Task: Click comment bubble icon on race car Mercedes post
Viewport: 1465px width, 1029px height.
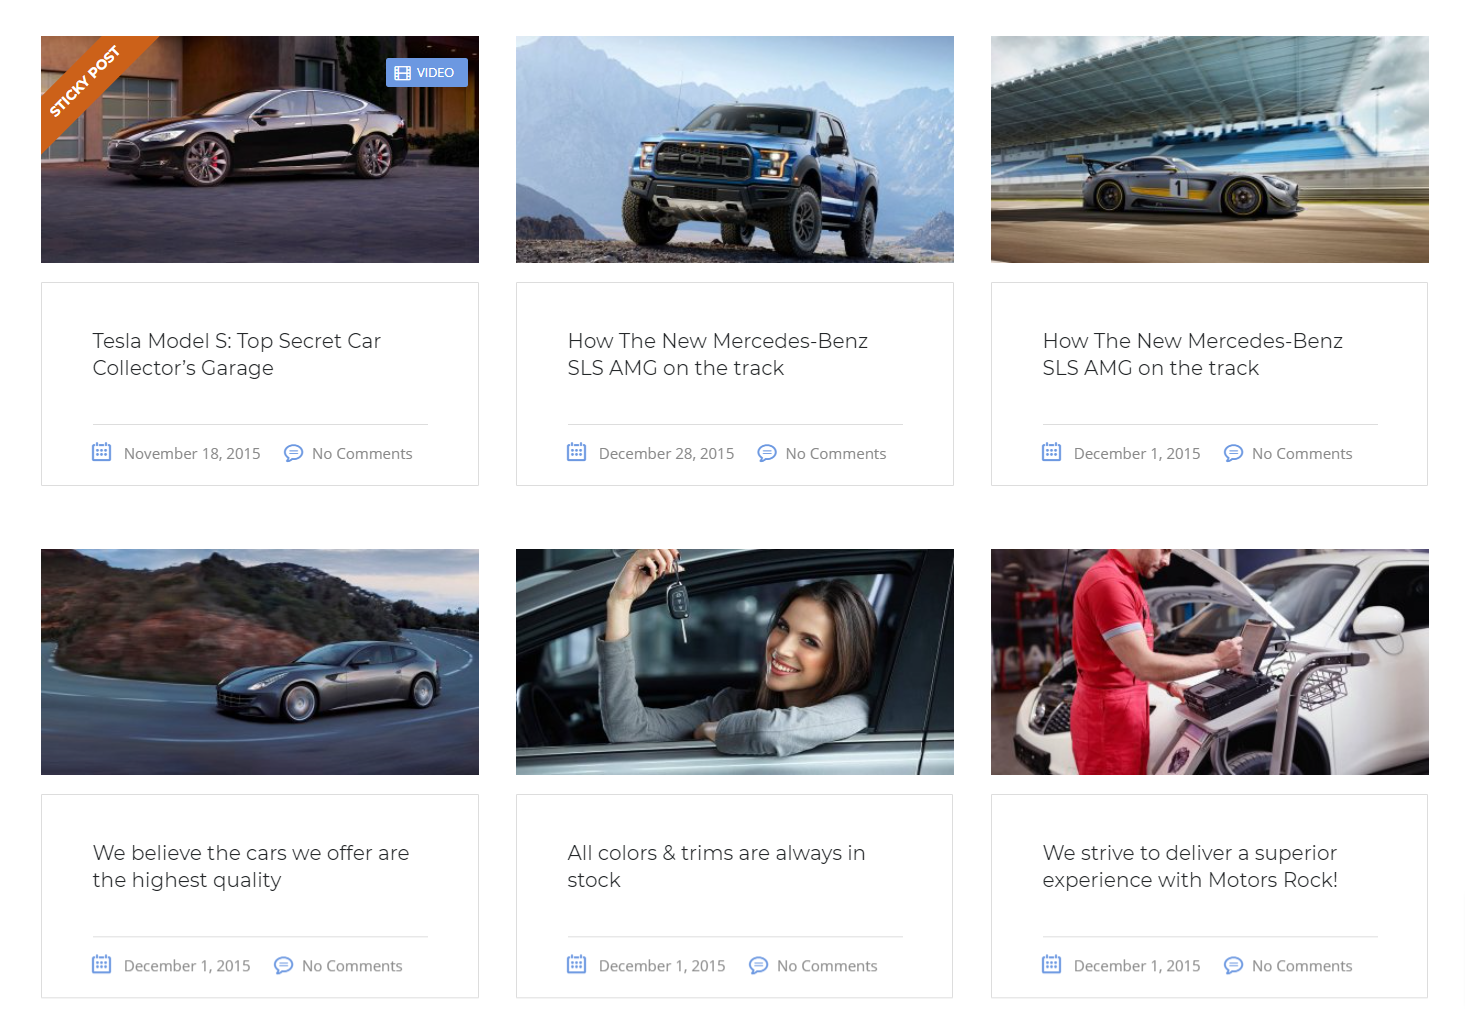Action: point(1234,453)
